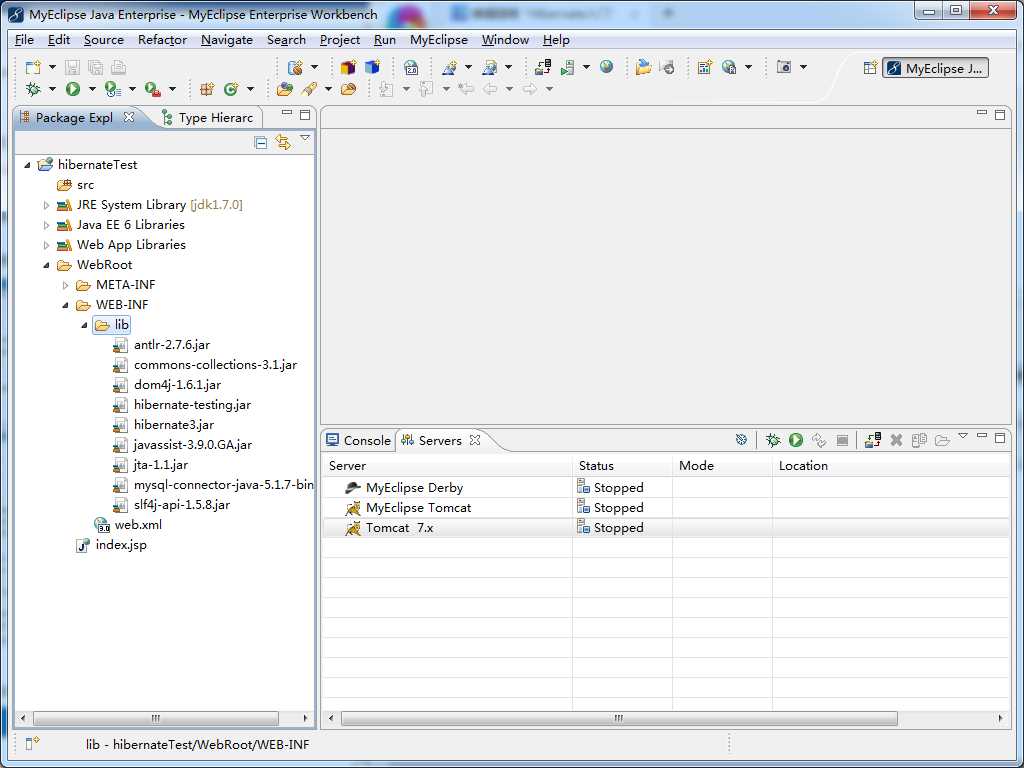Click the main toolbar green Run icon
The image size is (1024, 768).
[72, 89]
